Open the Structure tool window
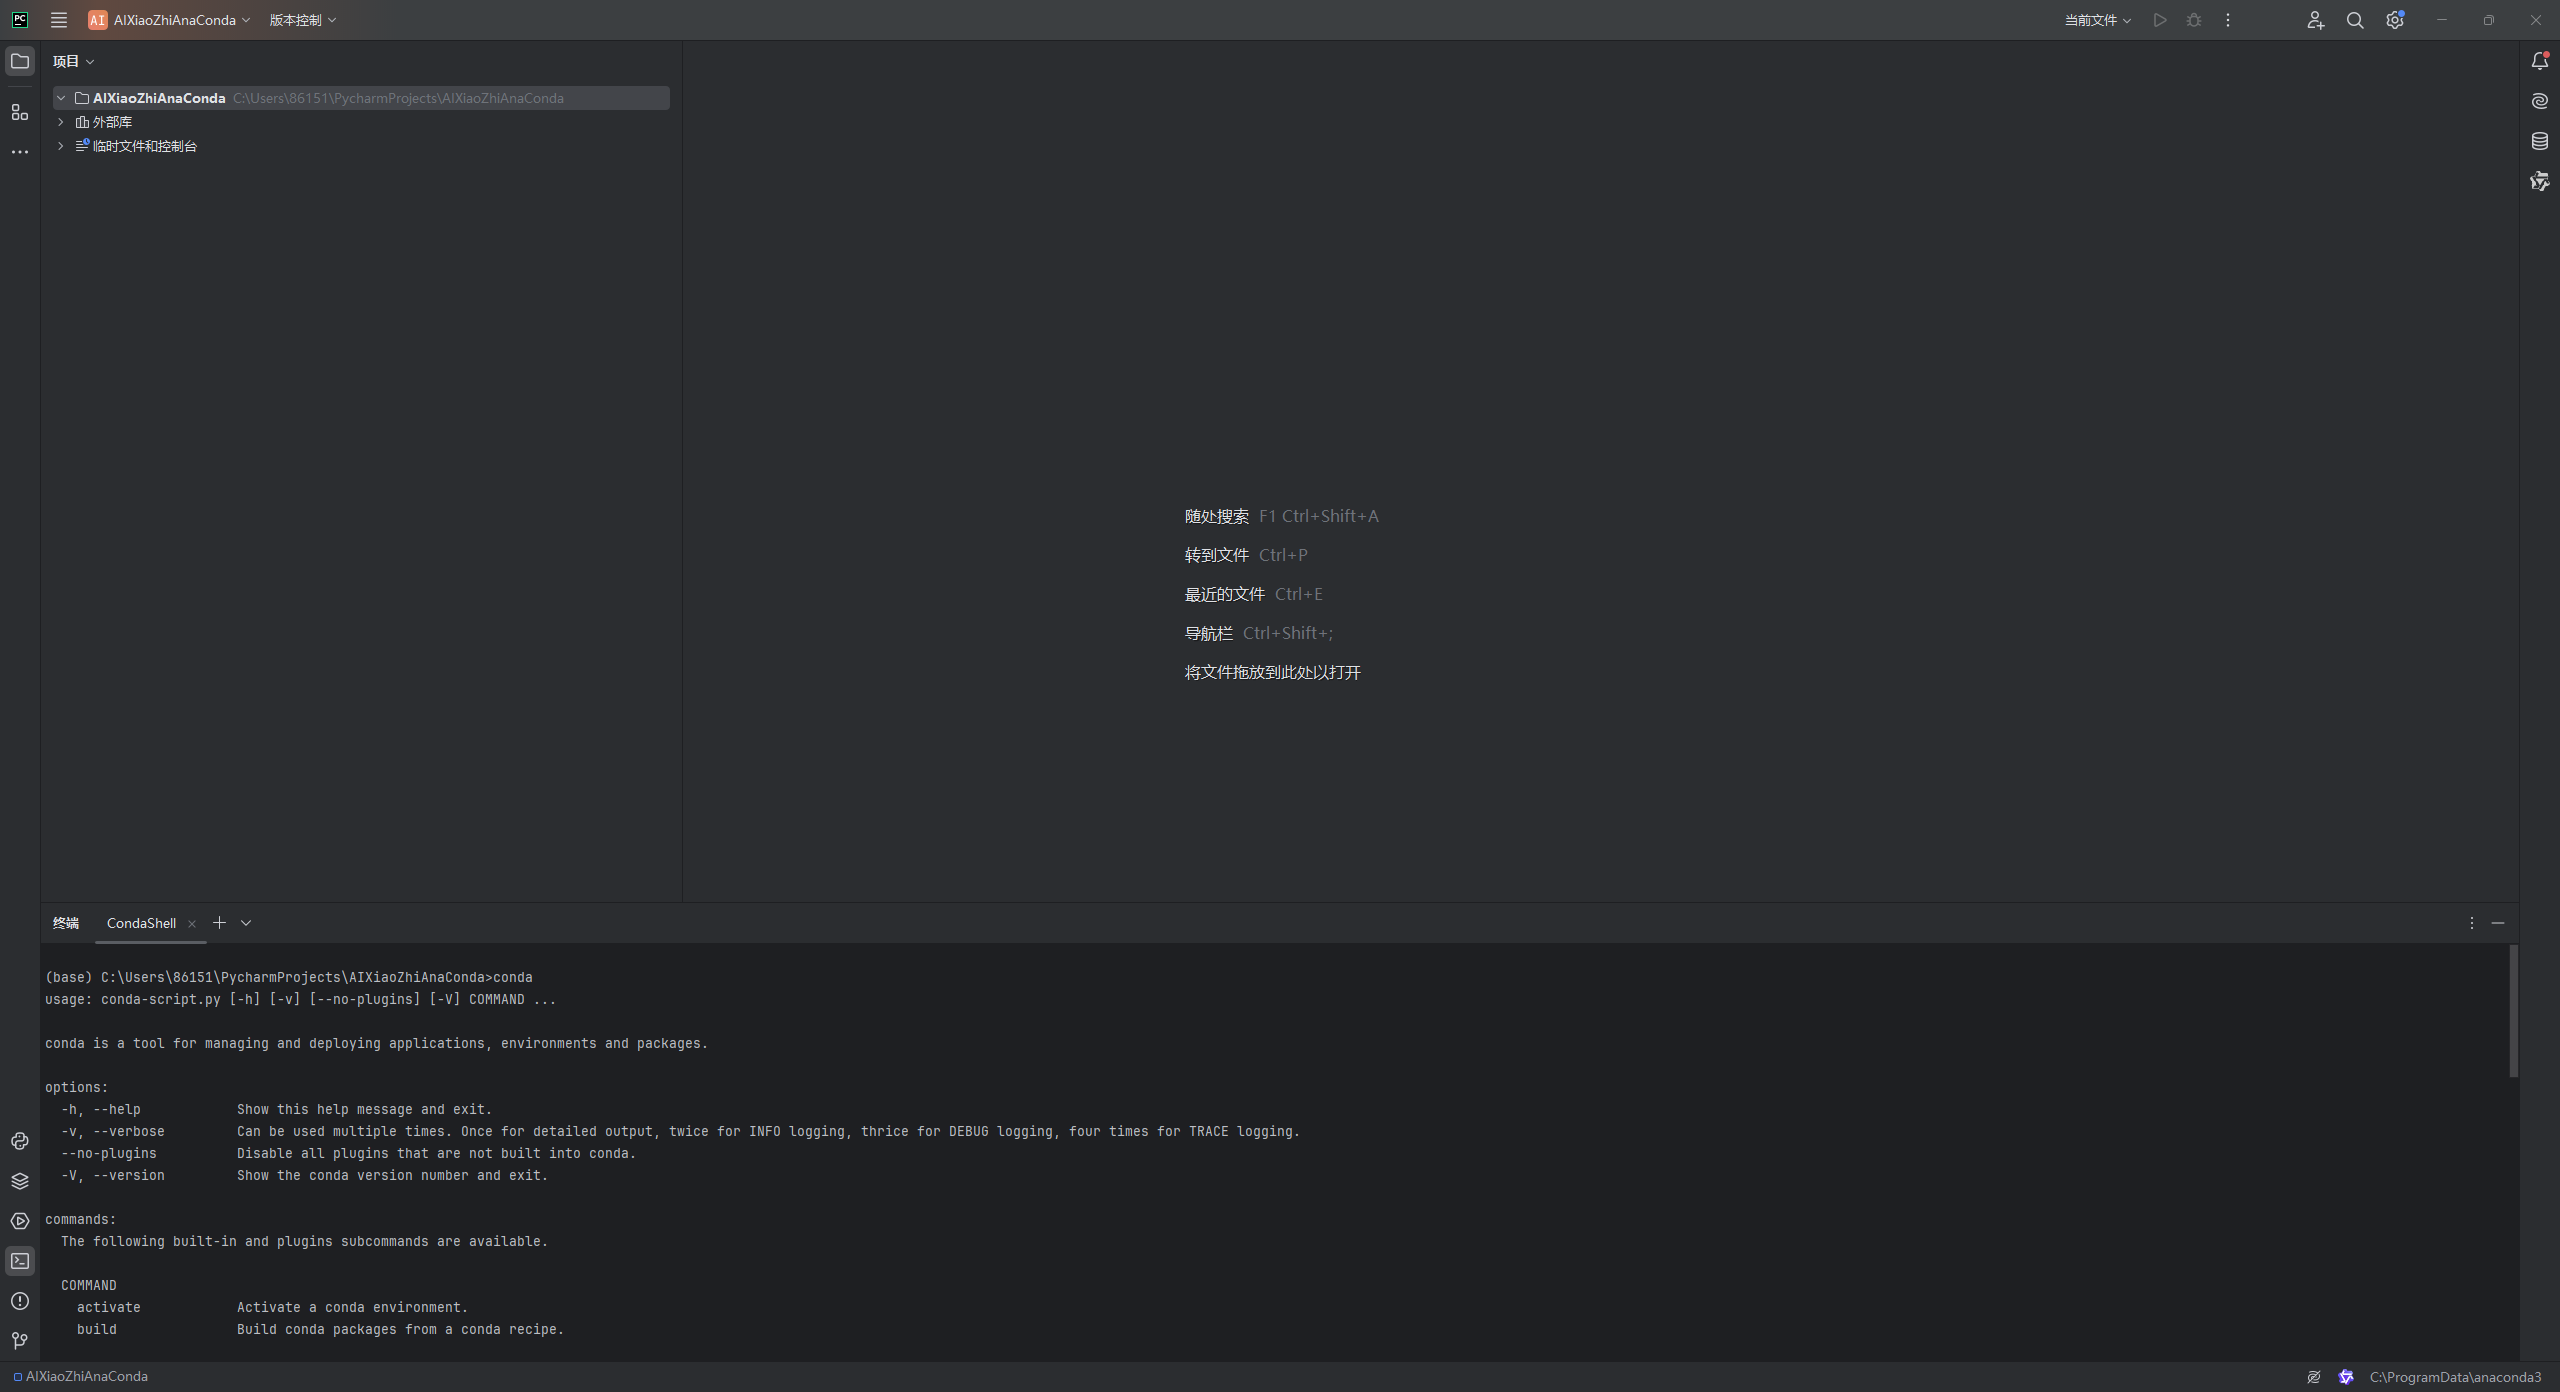Viewport: 2560px width, 1392px height. [20, 112]
